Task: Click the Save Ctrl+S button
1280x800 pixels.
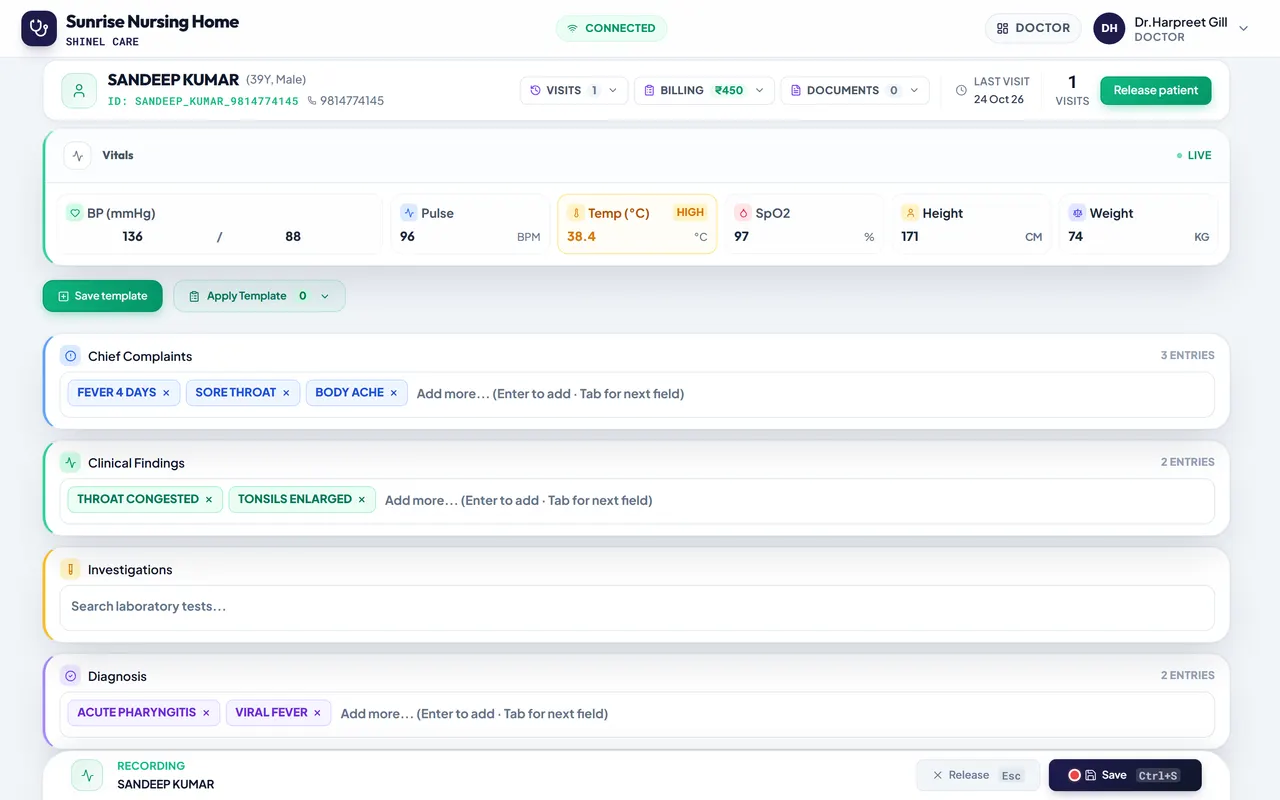Action: pos(1125,775)
